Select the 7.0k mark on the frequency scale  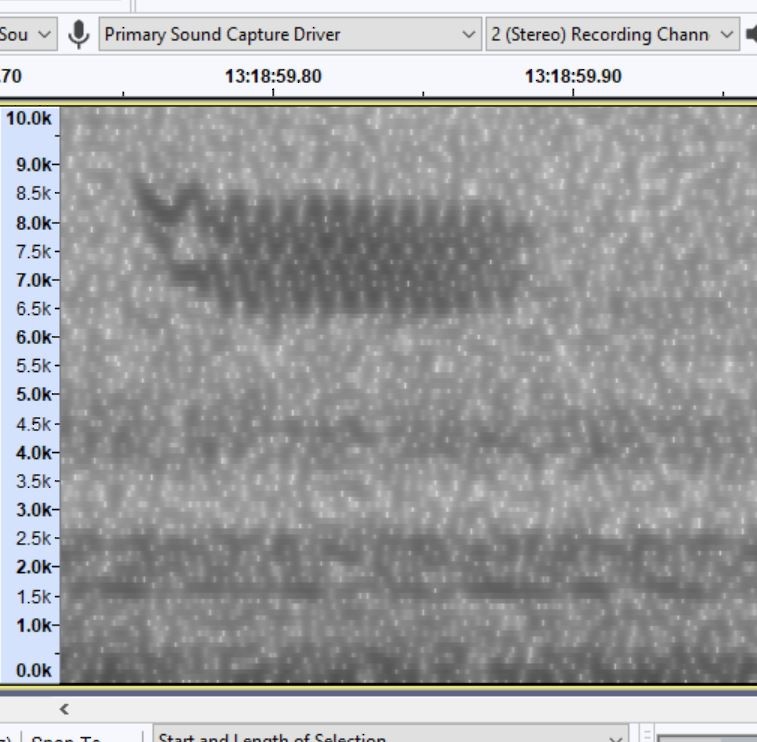(33, 280)
